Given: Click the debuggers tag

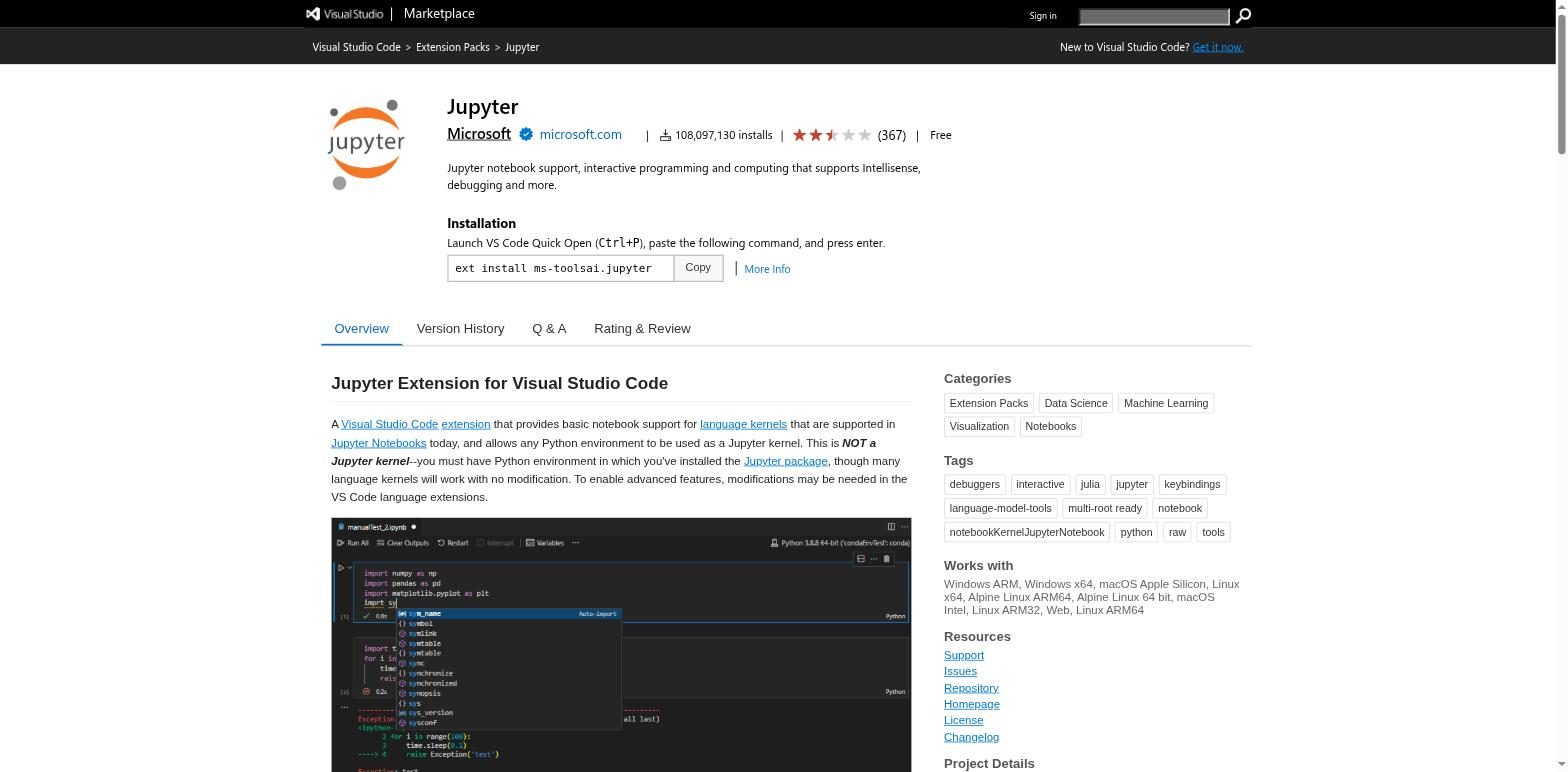Looking at the screenshot, I should (974, 484).
